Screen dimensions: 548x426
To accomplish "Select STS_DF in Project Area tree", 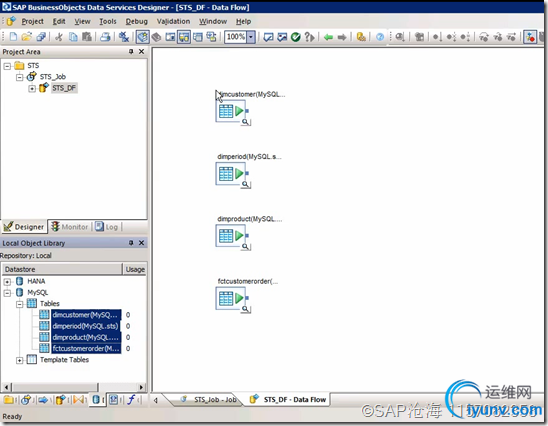I will pyautogui.click(x=64, y=88).
